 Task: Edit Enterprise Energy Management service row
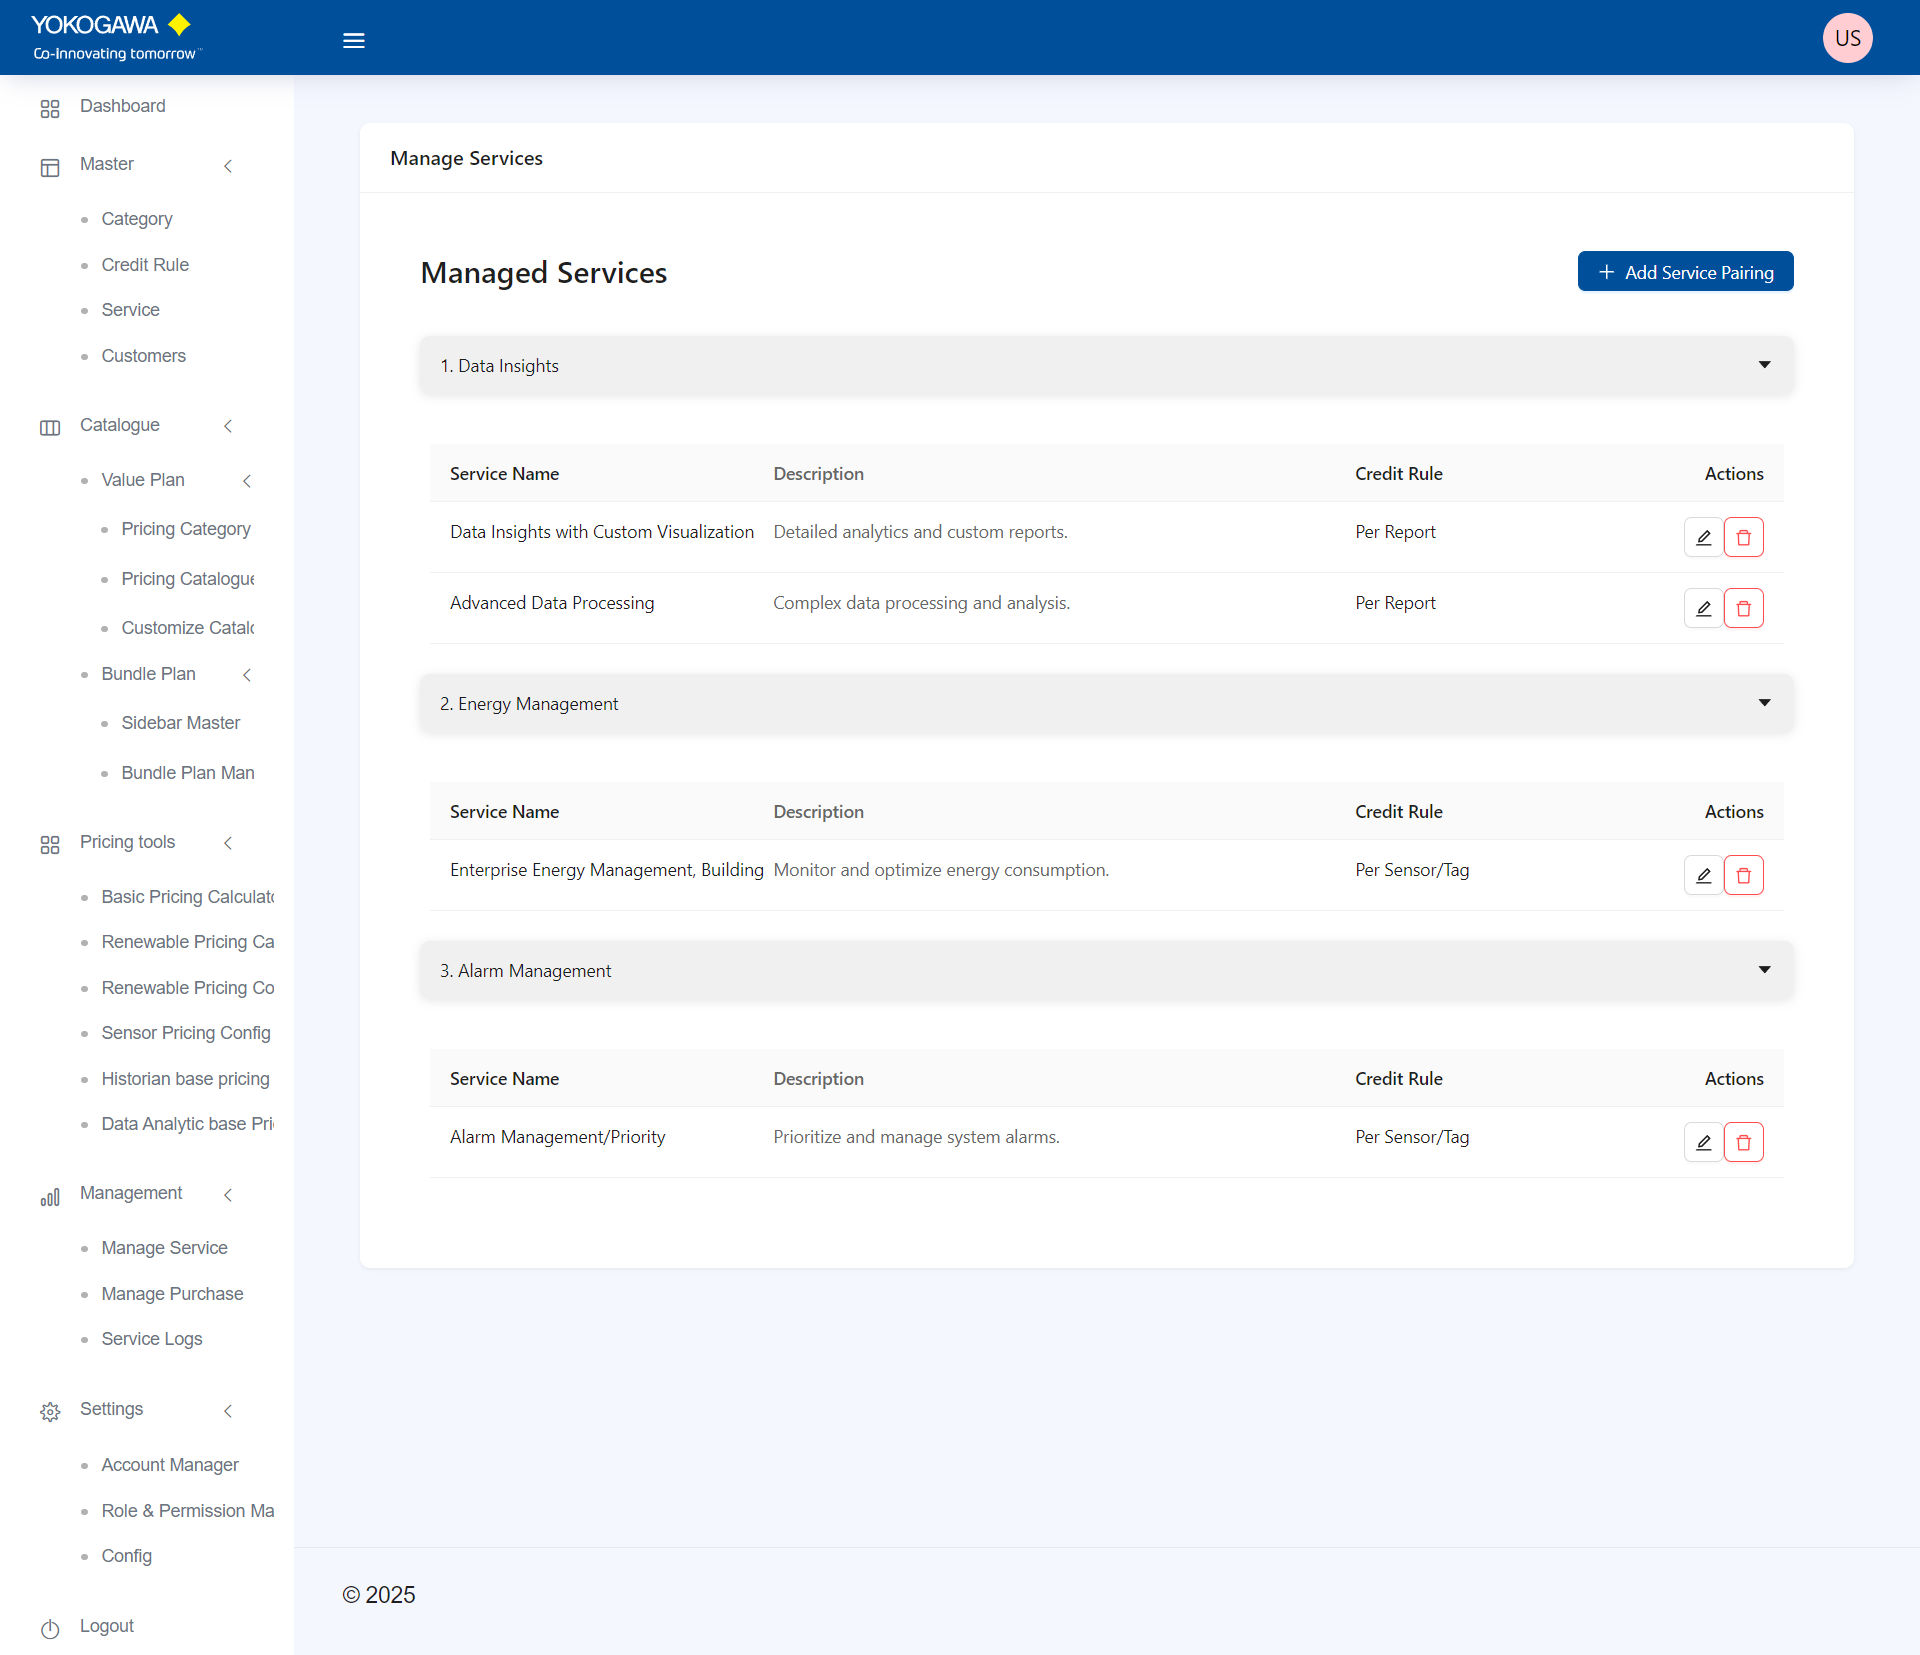coord(1703,875)
